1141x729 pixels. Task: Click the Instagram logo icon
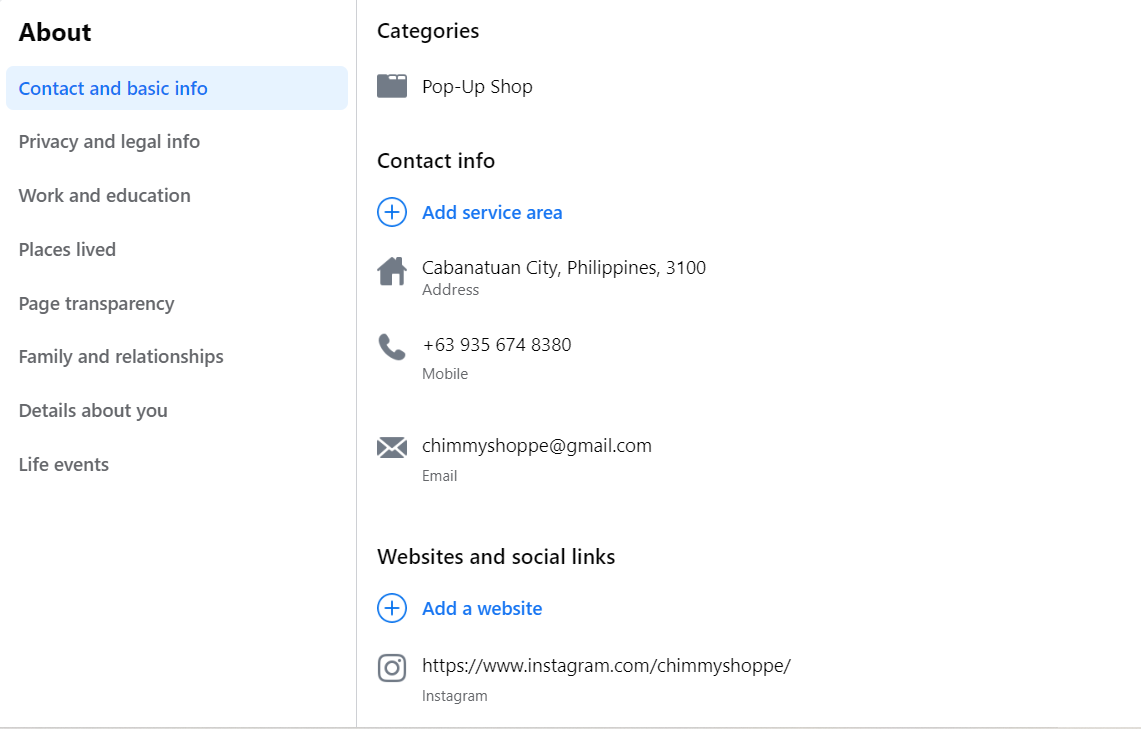(x=392, y=668)
